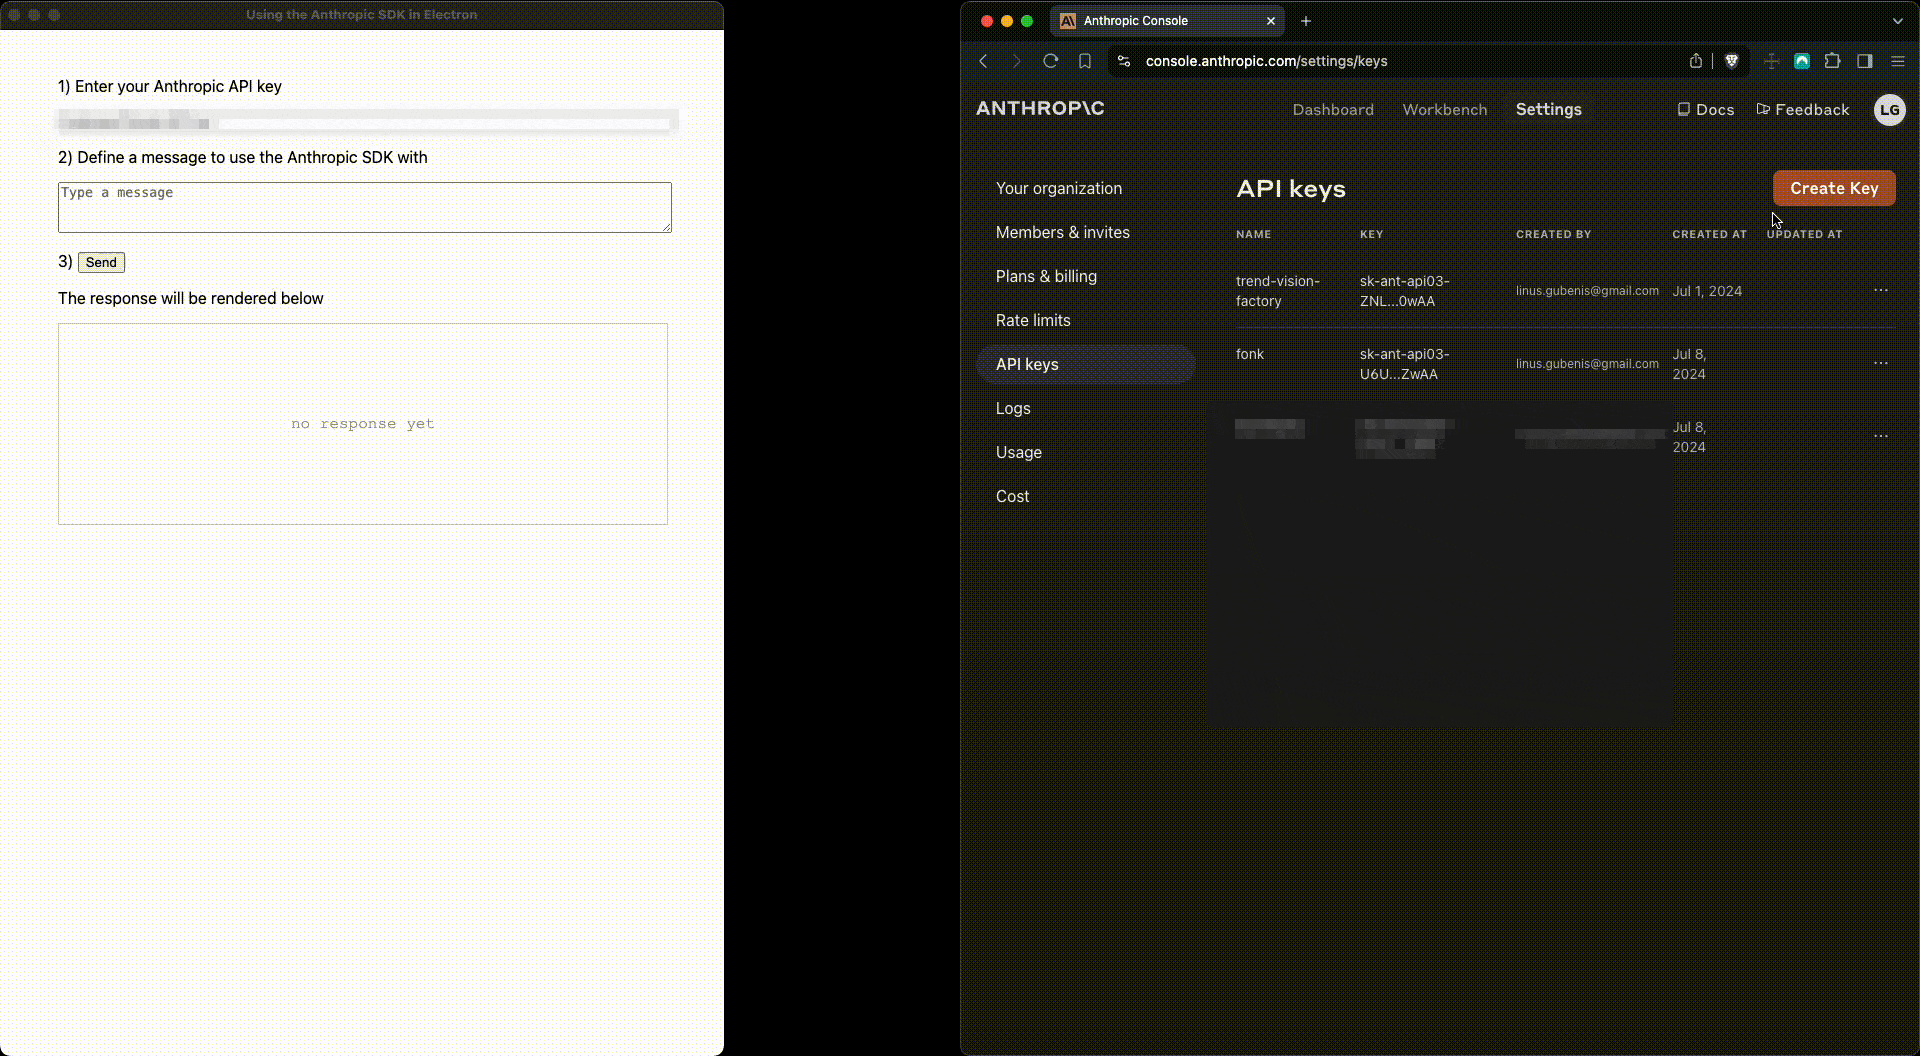Viewport: 1920px width, 1056px height.
Task: Open the browser hamburger menu
Action: 1898,61
